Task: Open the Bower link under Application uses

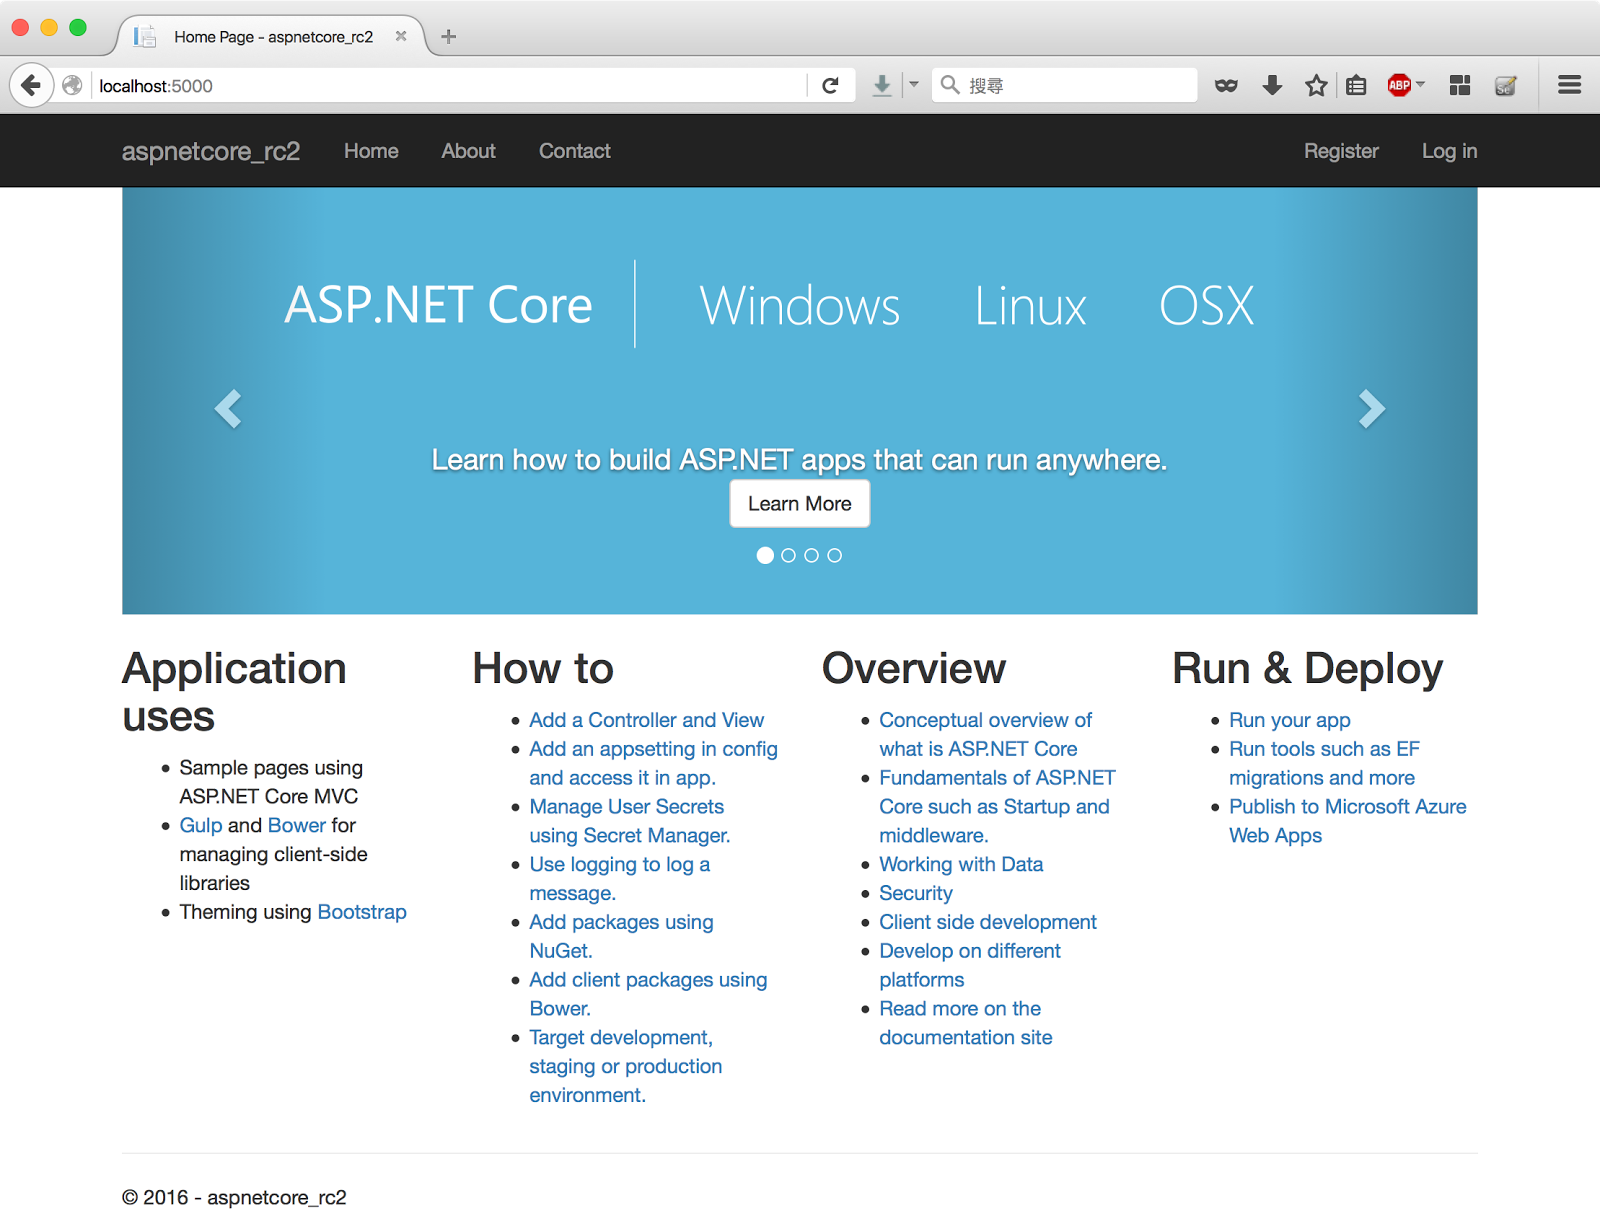Action: 297,825
